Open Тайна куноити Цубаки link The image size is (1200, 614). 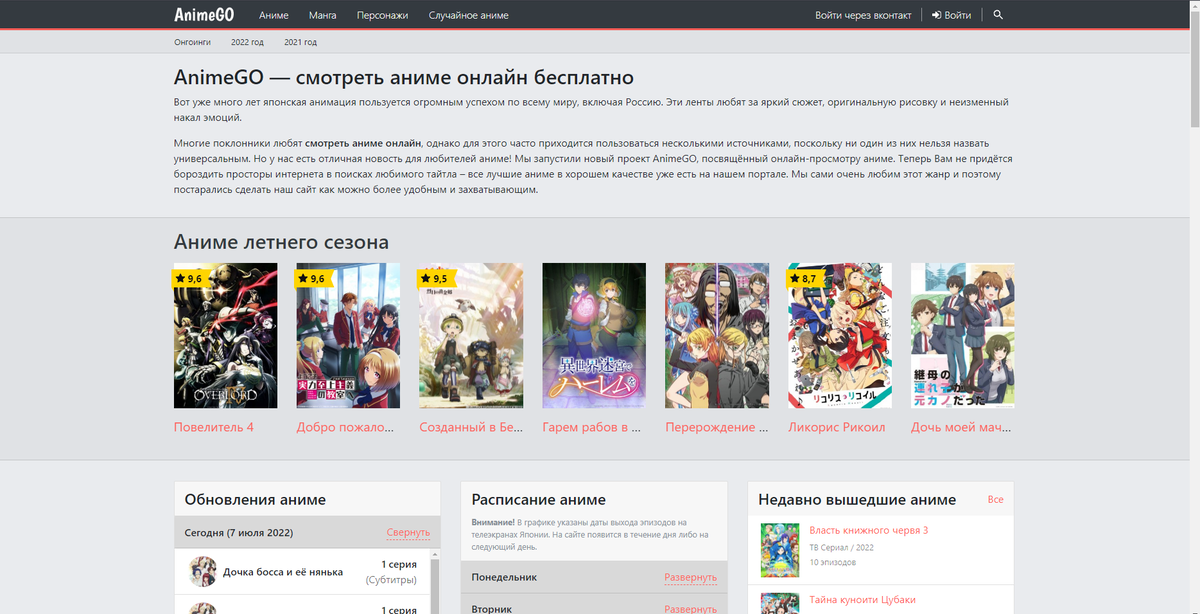(x=862, y=599)
